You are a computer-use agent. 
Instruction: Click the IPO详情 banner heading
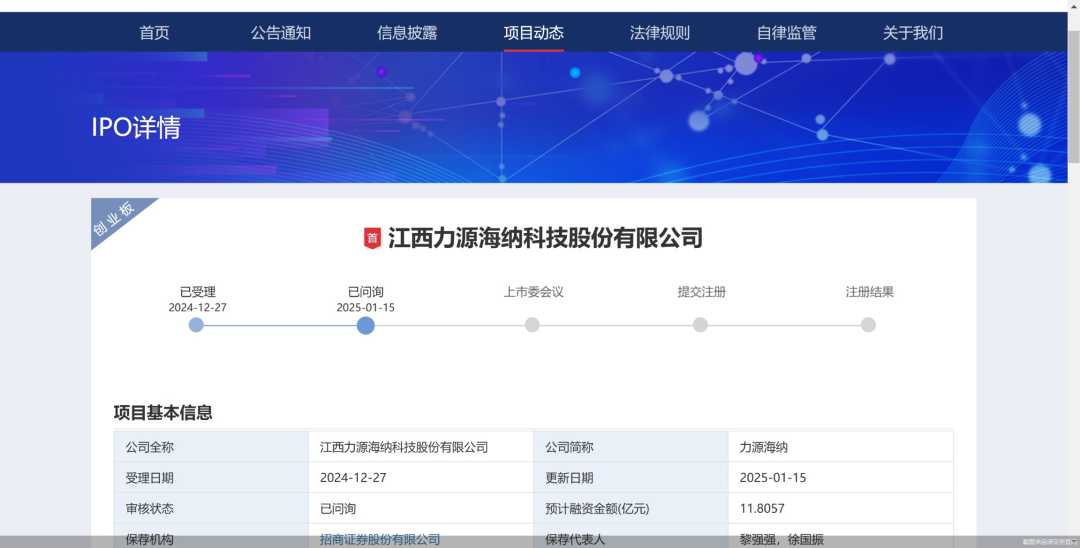136,127
